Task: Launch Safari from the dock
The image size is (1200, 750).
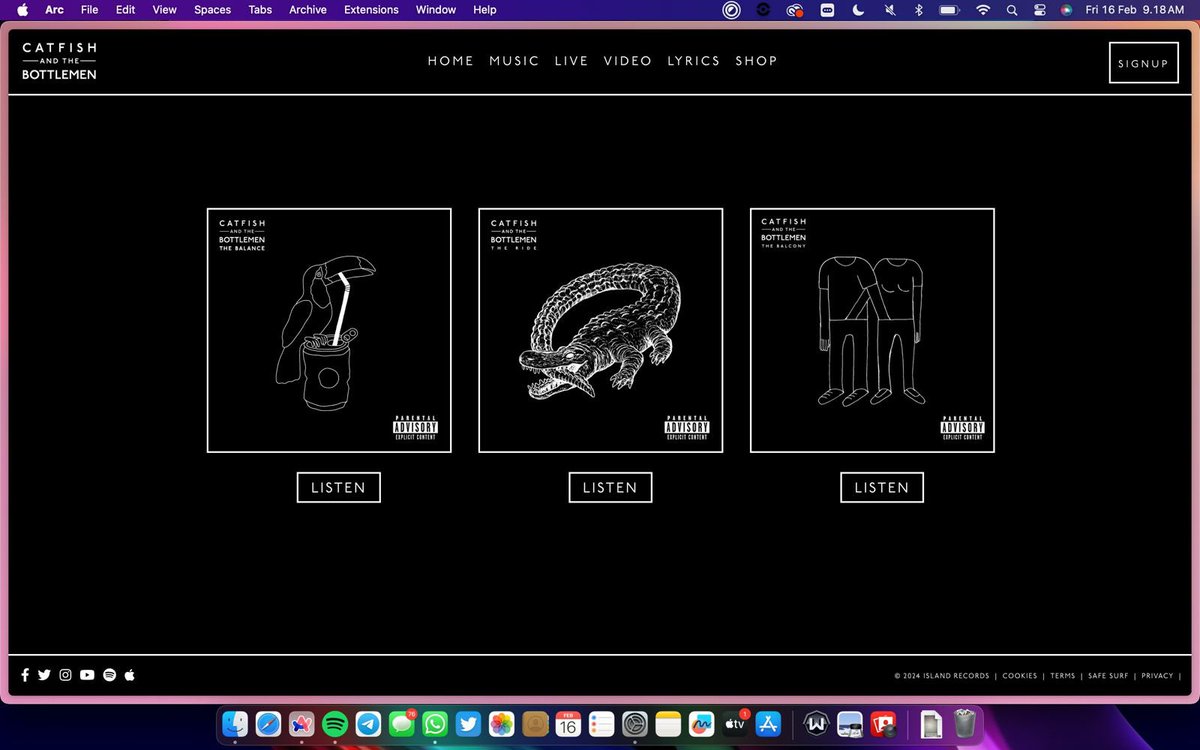Action: pyautogui.click(x=268, y=723)
